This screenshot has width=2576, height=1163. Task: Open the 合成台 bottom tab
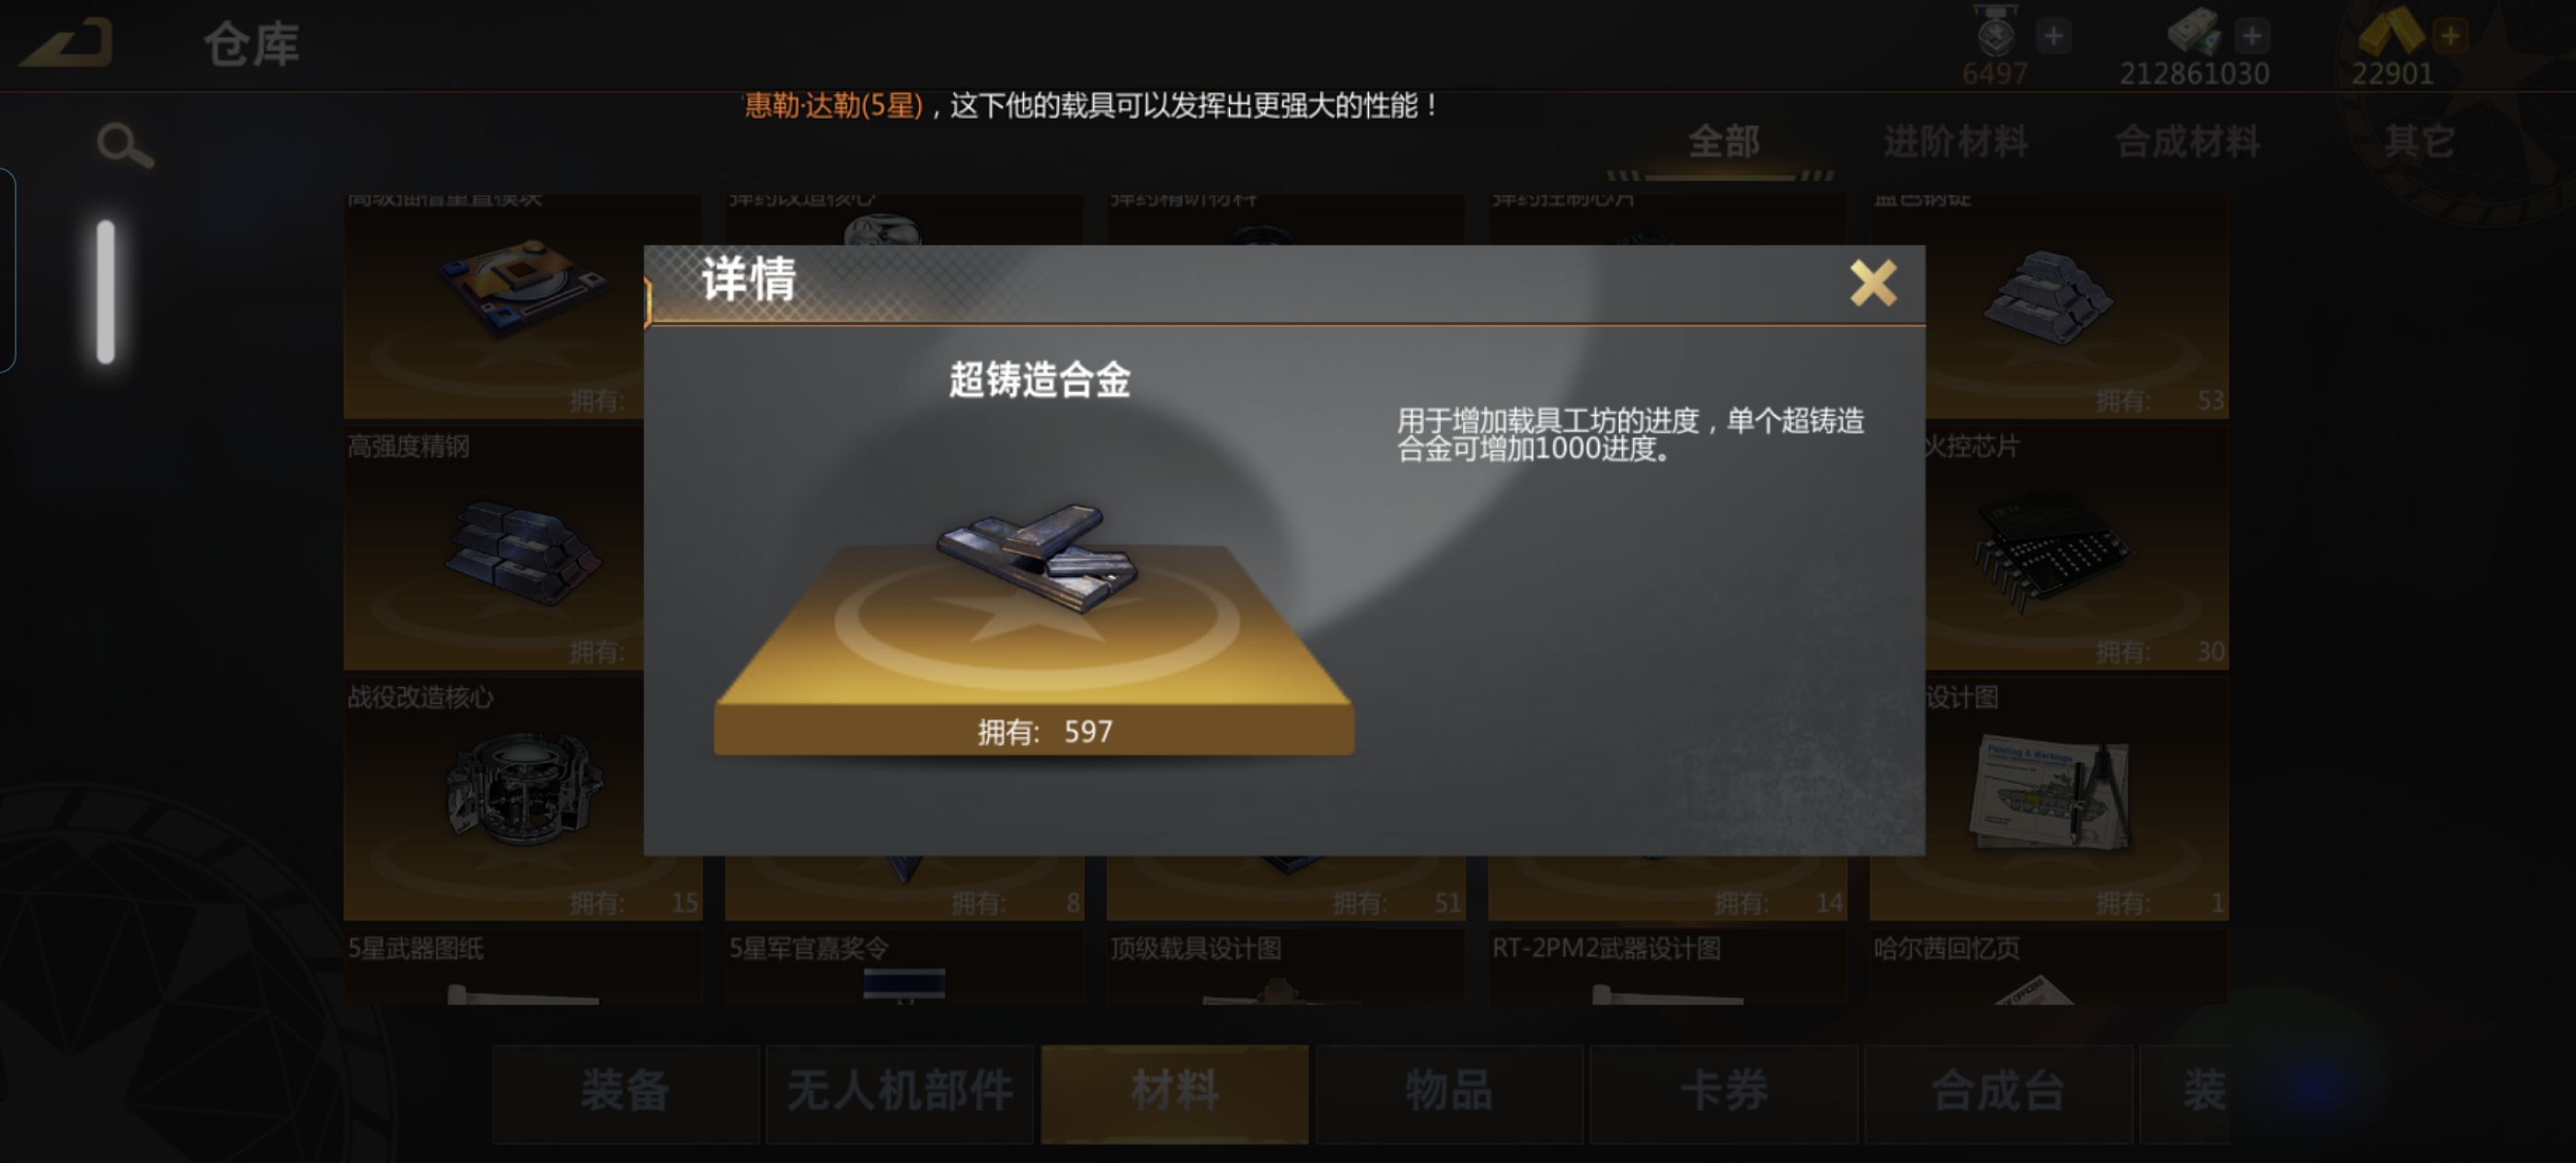click(1998, 1092)
